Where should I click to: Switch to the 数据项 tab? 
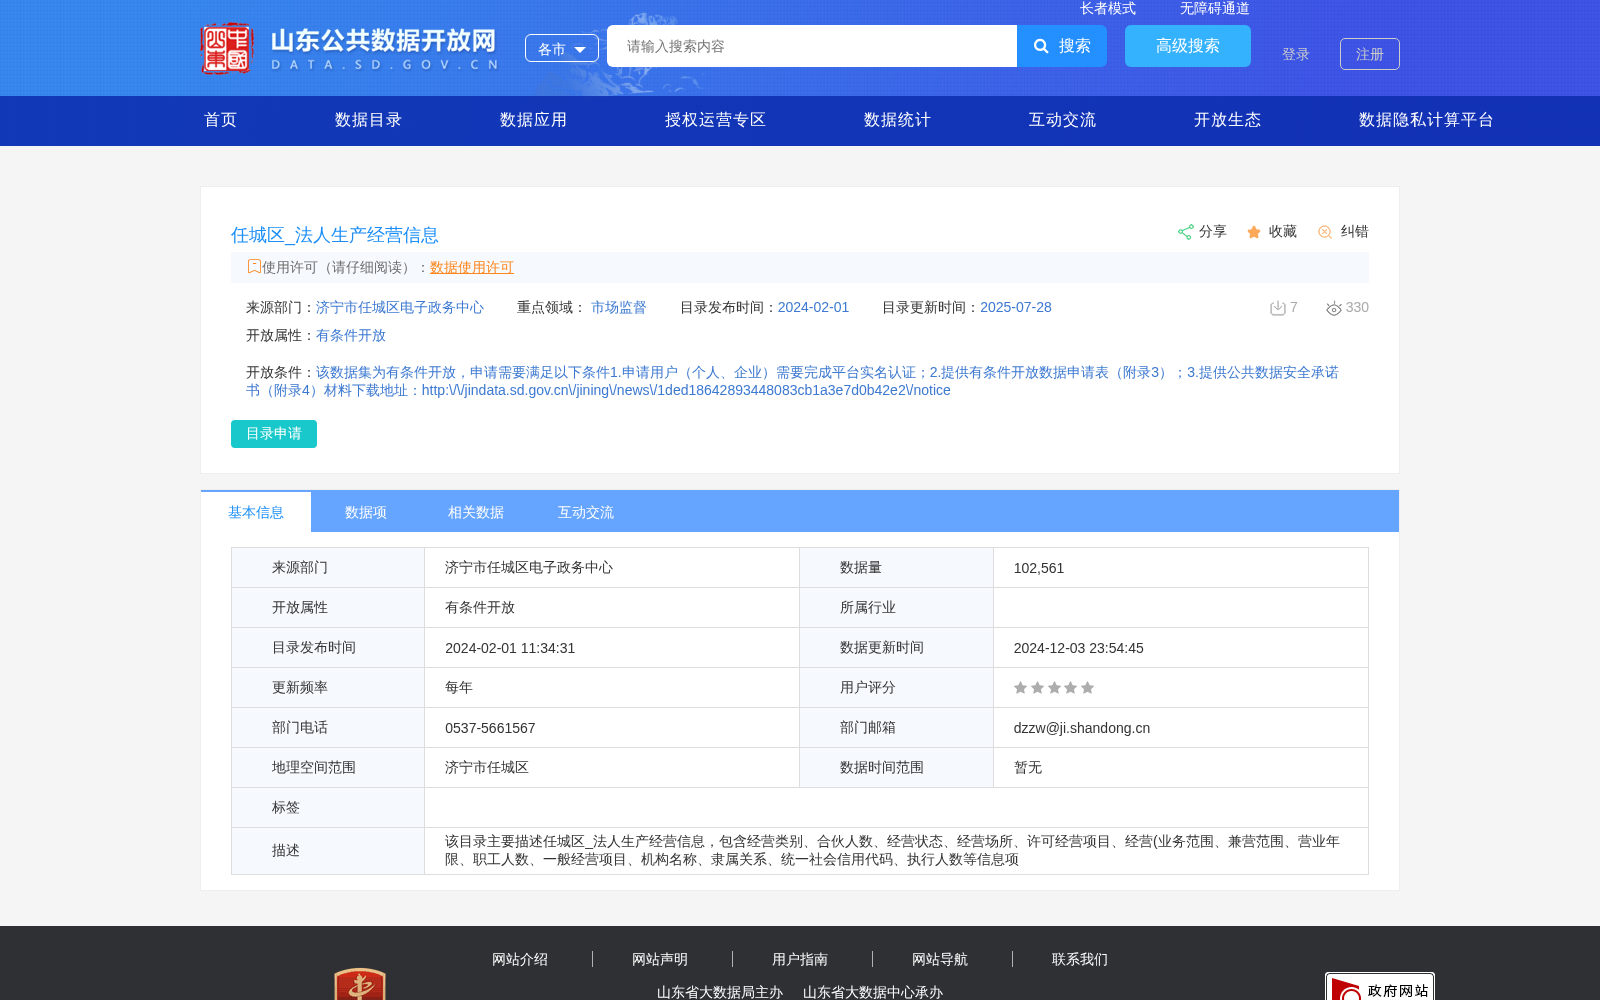click(366, 512)
